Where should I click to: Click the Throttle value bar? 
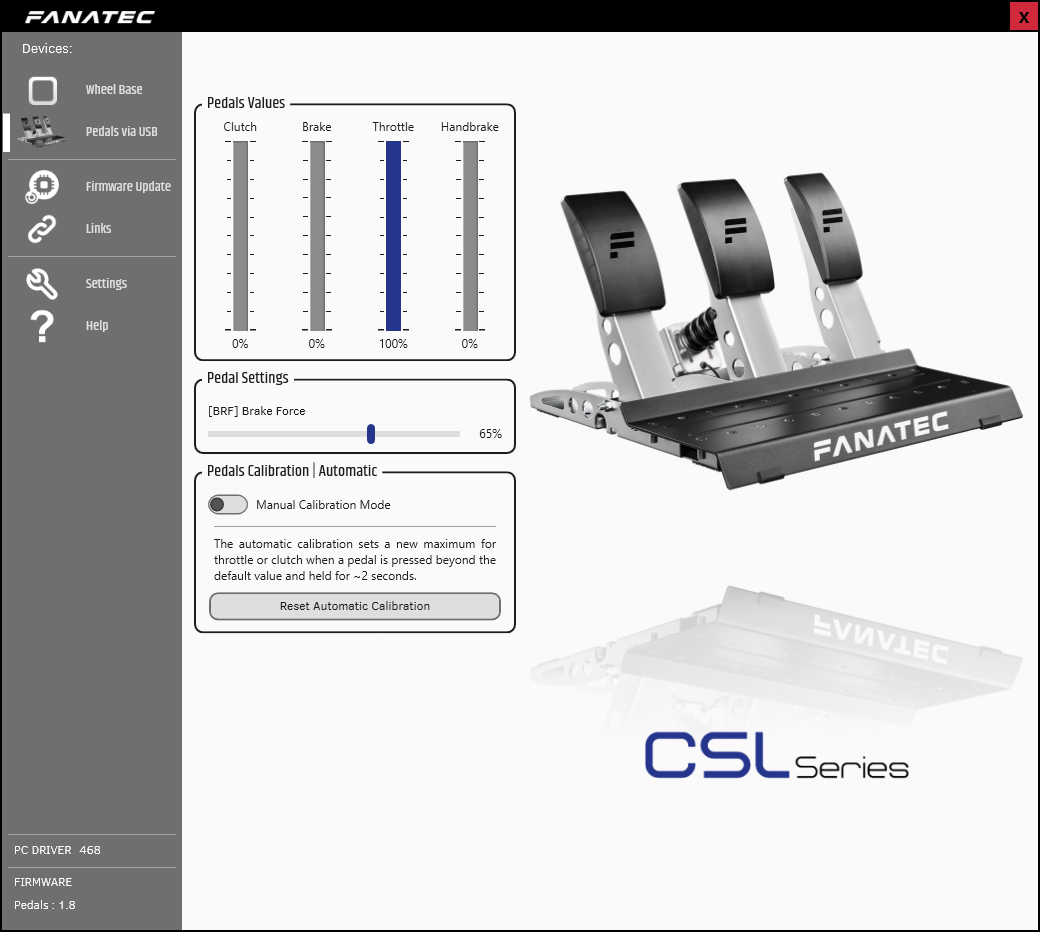coord(392,235)
